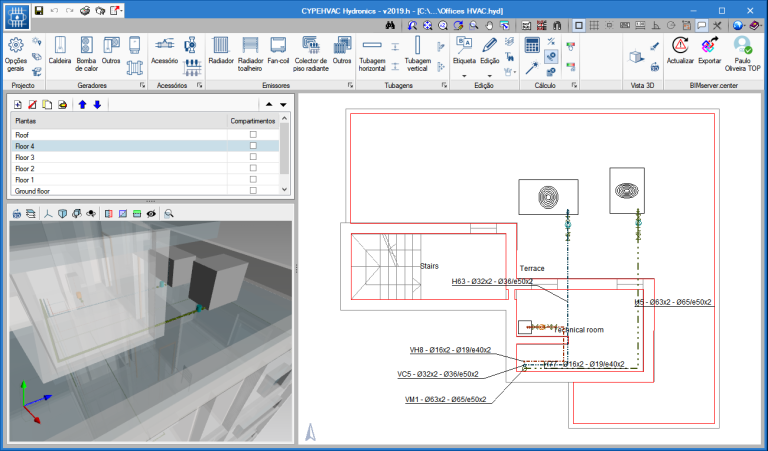
Task: Check Compartimentos box for Floor 2
Action: coord(253,168)
